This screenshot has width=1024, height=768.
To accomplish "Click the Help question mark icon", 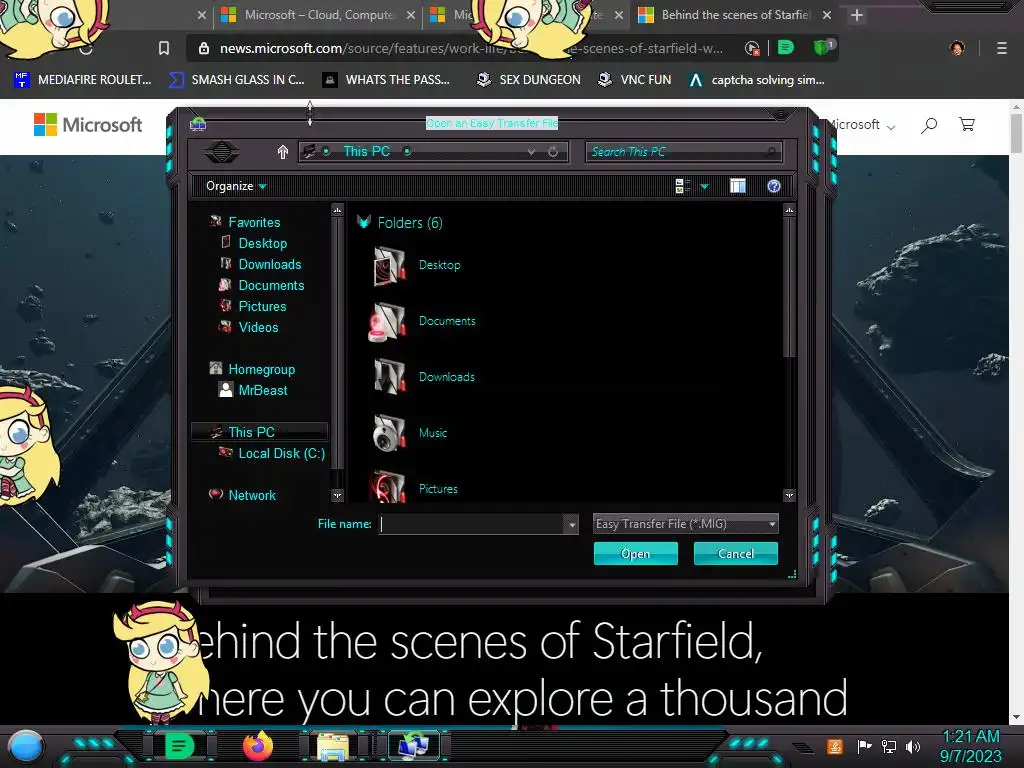I will pyautogui.click(x=774, y=186).
